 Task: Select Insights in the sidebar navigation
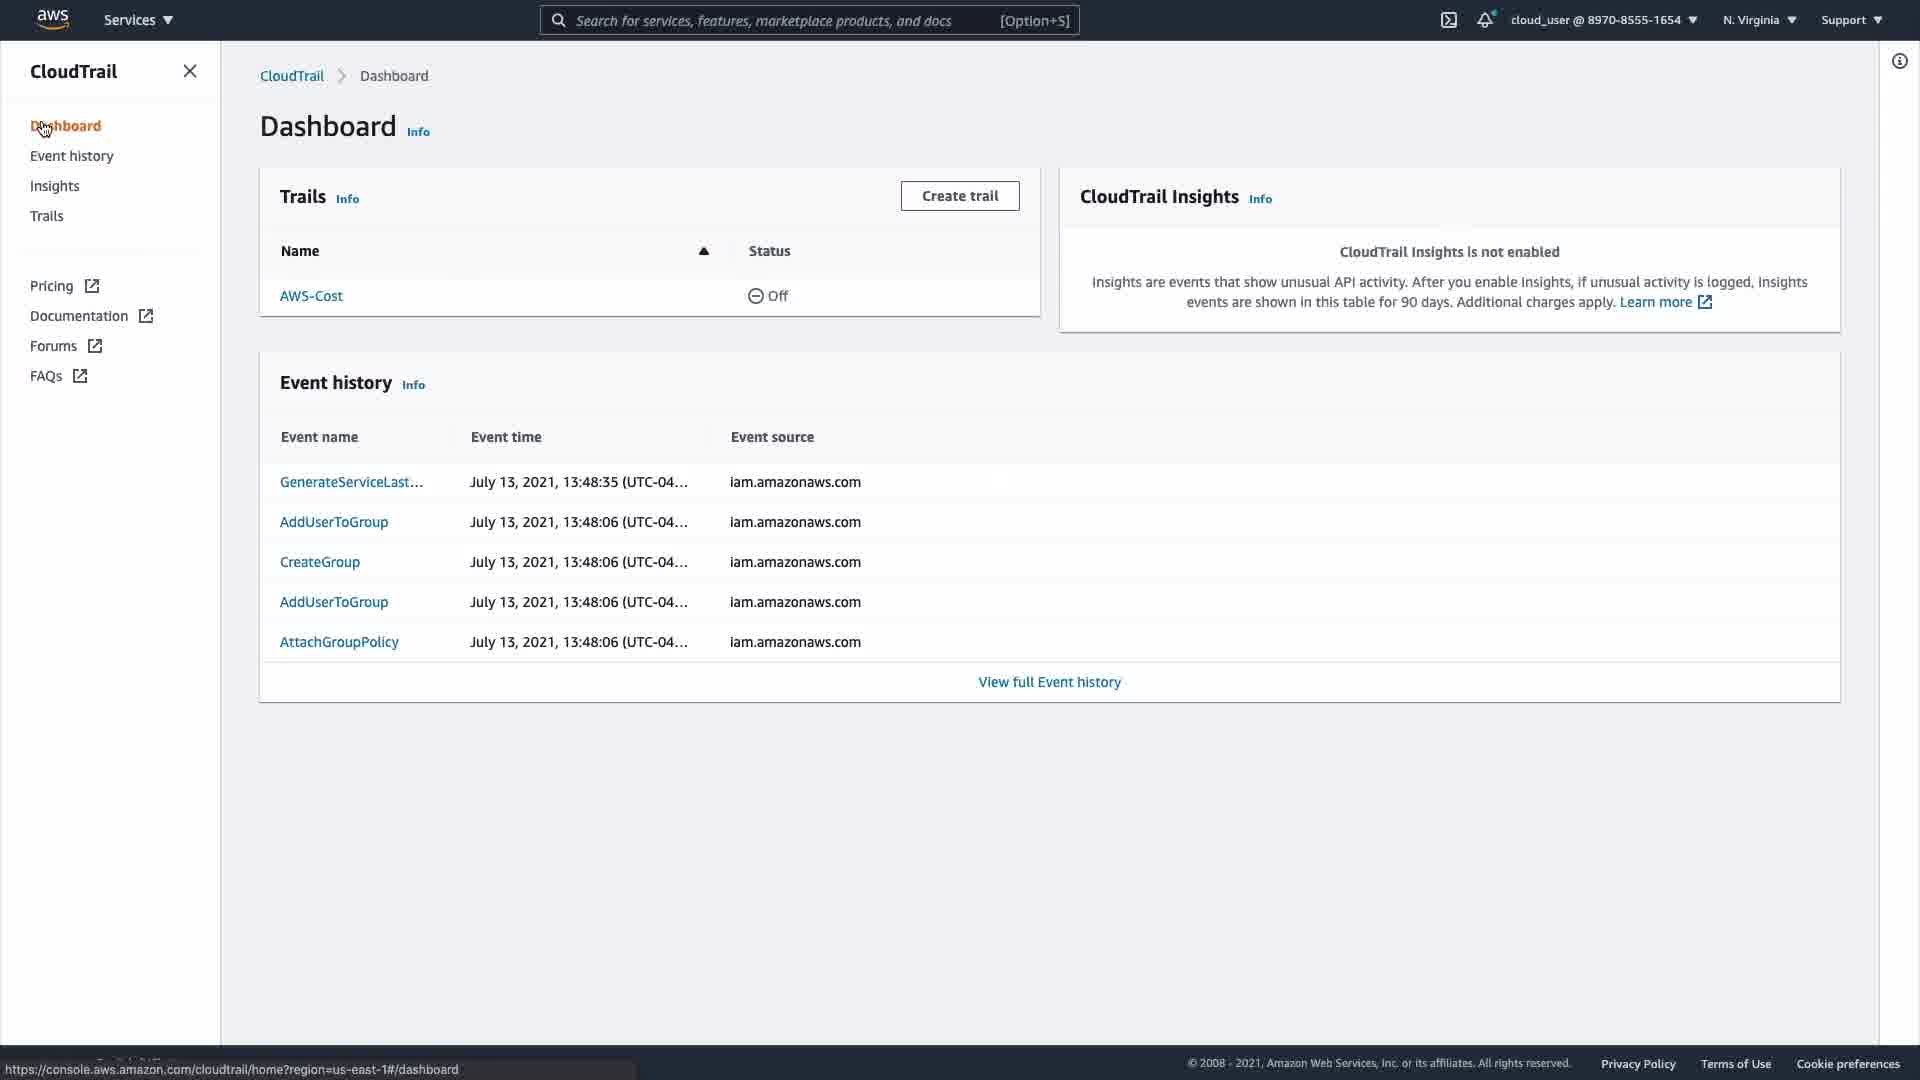[55, 186]
